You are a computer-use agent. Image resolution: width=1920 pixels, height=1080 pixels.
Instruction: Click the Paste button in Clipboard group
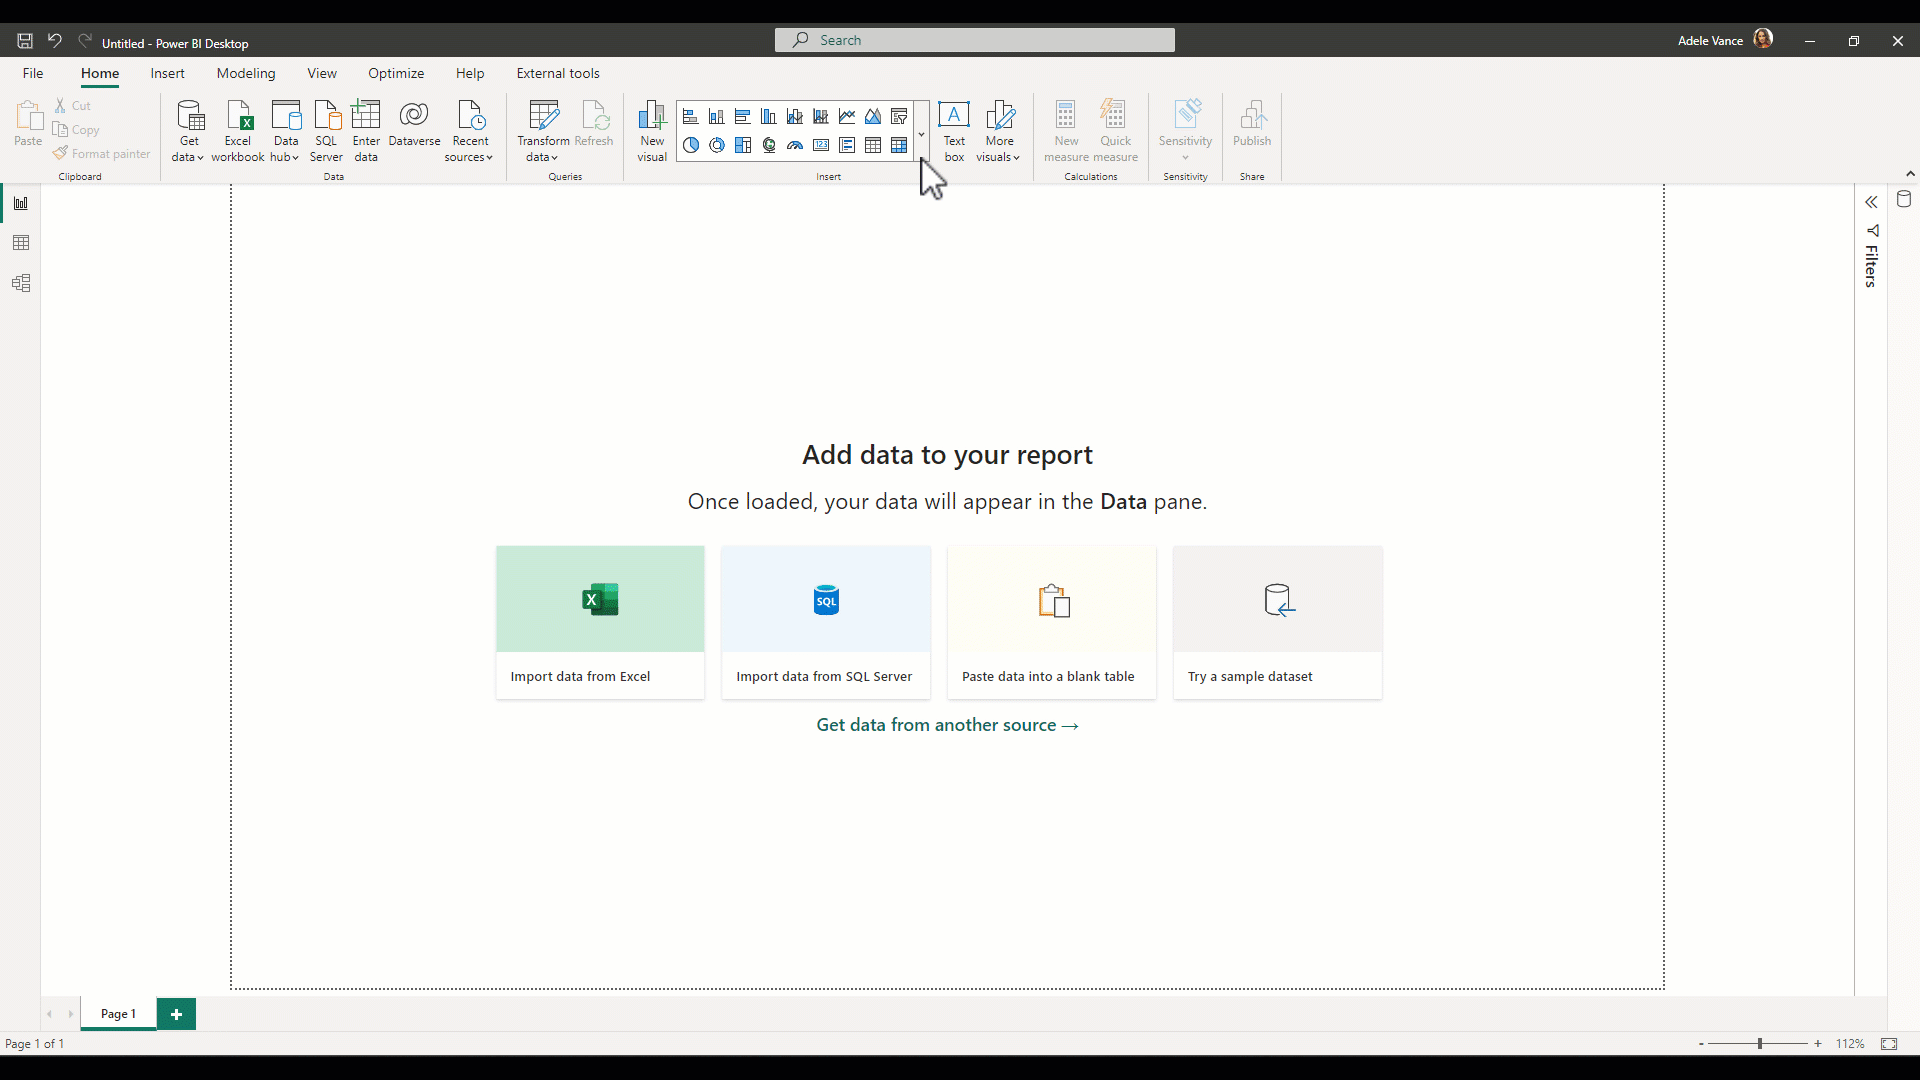click(28, 124)
